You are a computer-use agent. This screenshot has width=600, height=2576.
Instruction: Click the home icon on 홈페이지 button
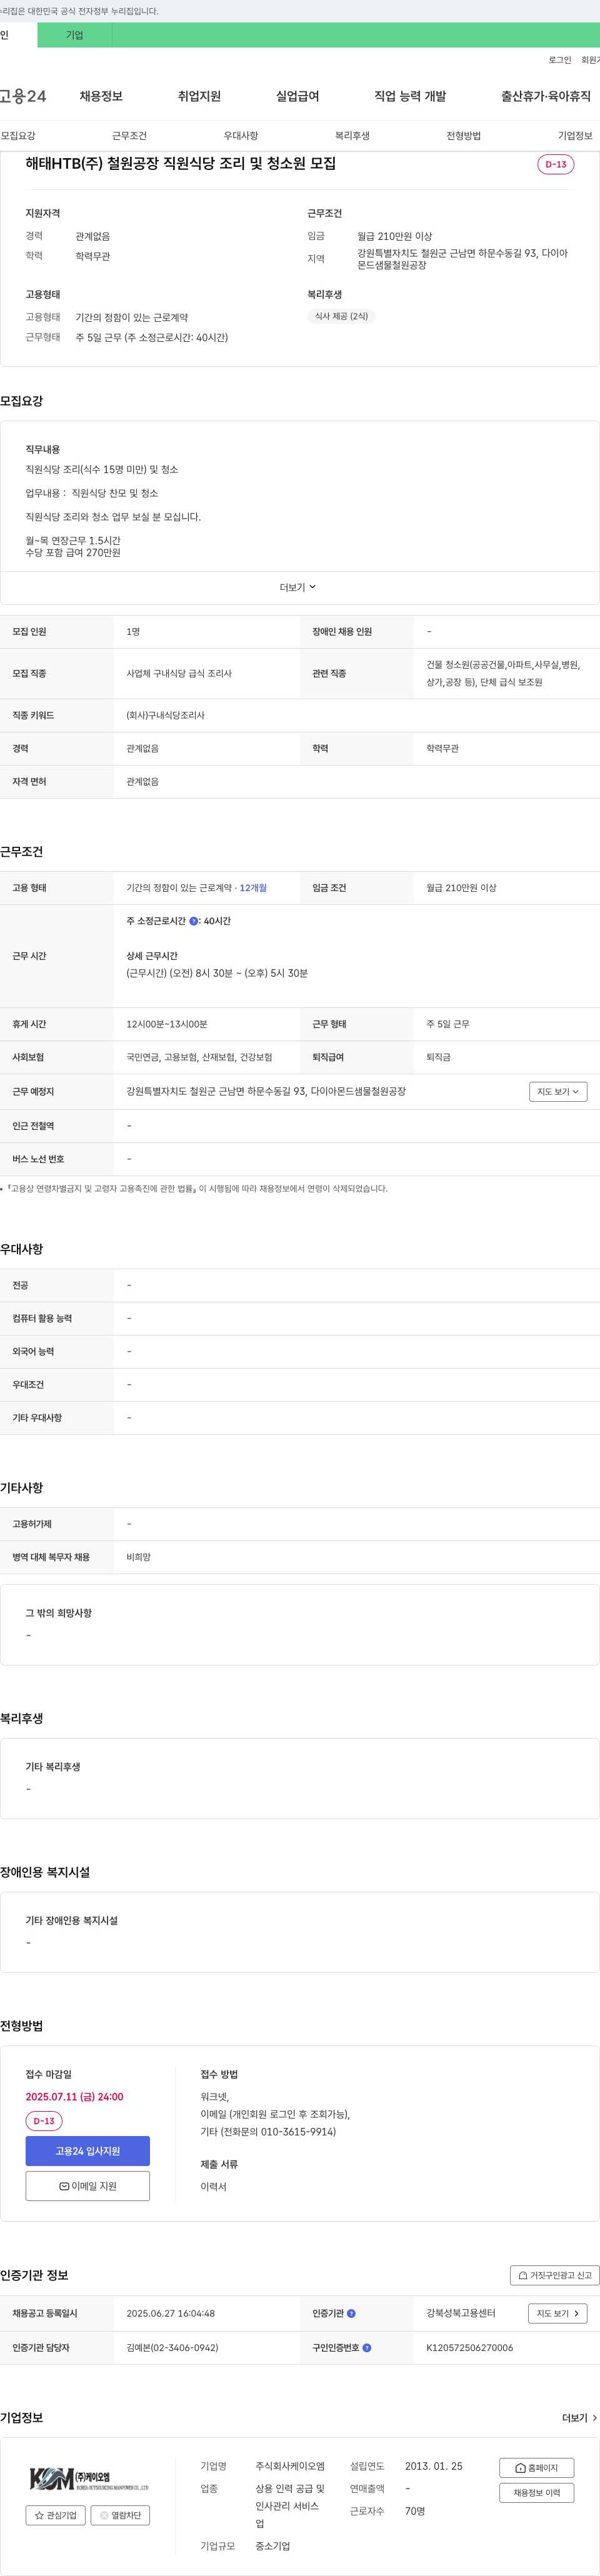[520, 2468]
